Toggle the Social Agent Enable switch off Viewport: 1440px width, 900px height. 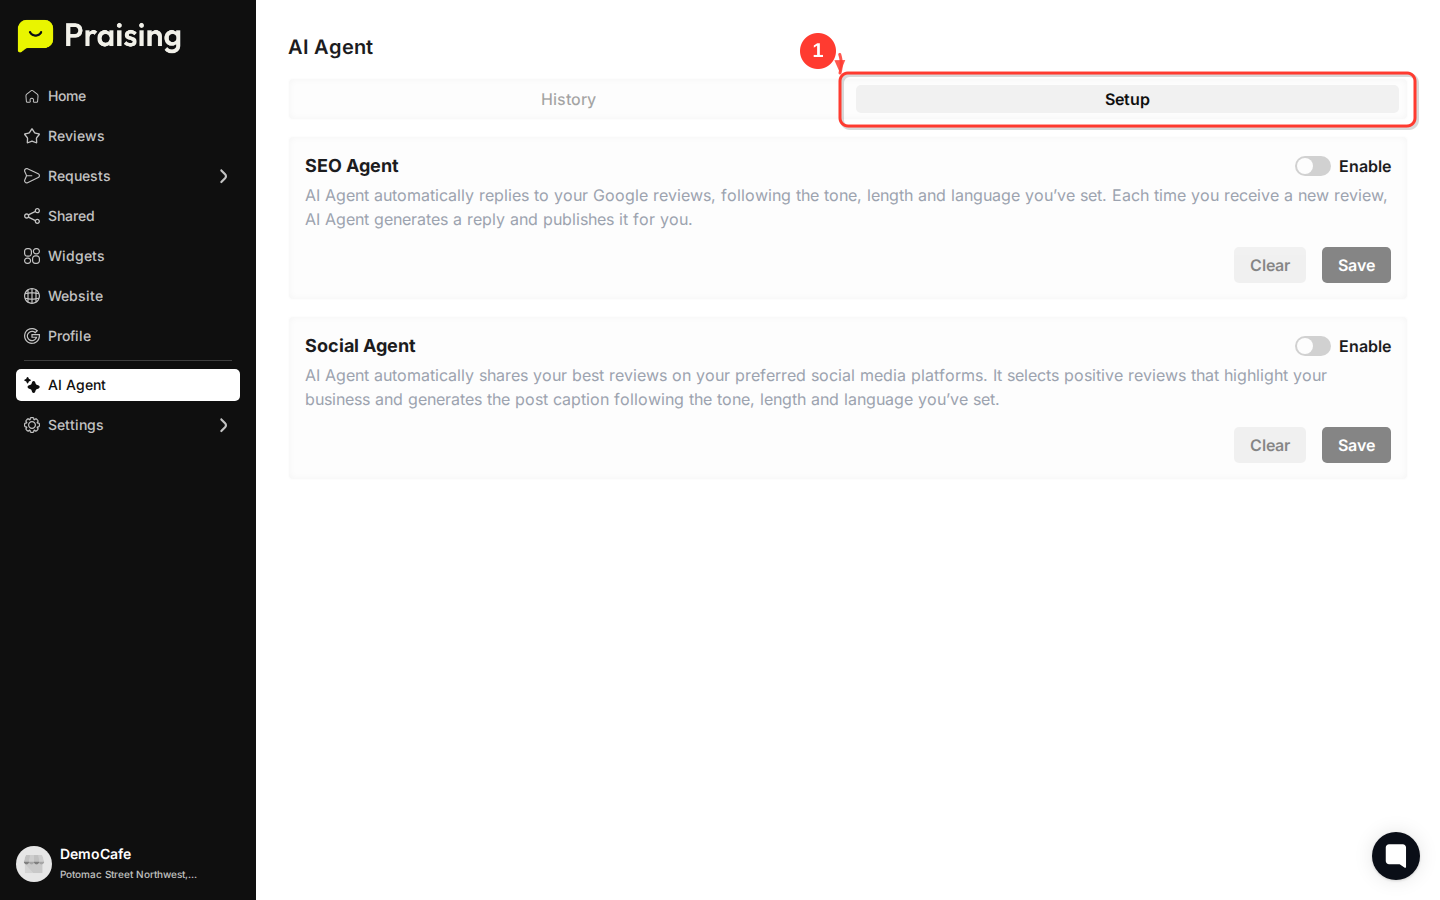(1312, 346)
